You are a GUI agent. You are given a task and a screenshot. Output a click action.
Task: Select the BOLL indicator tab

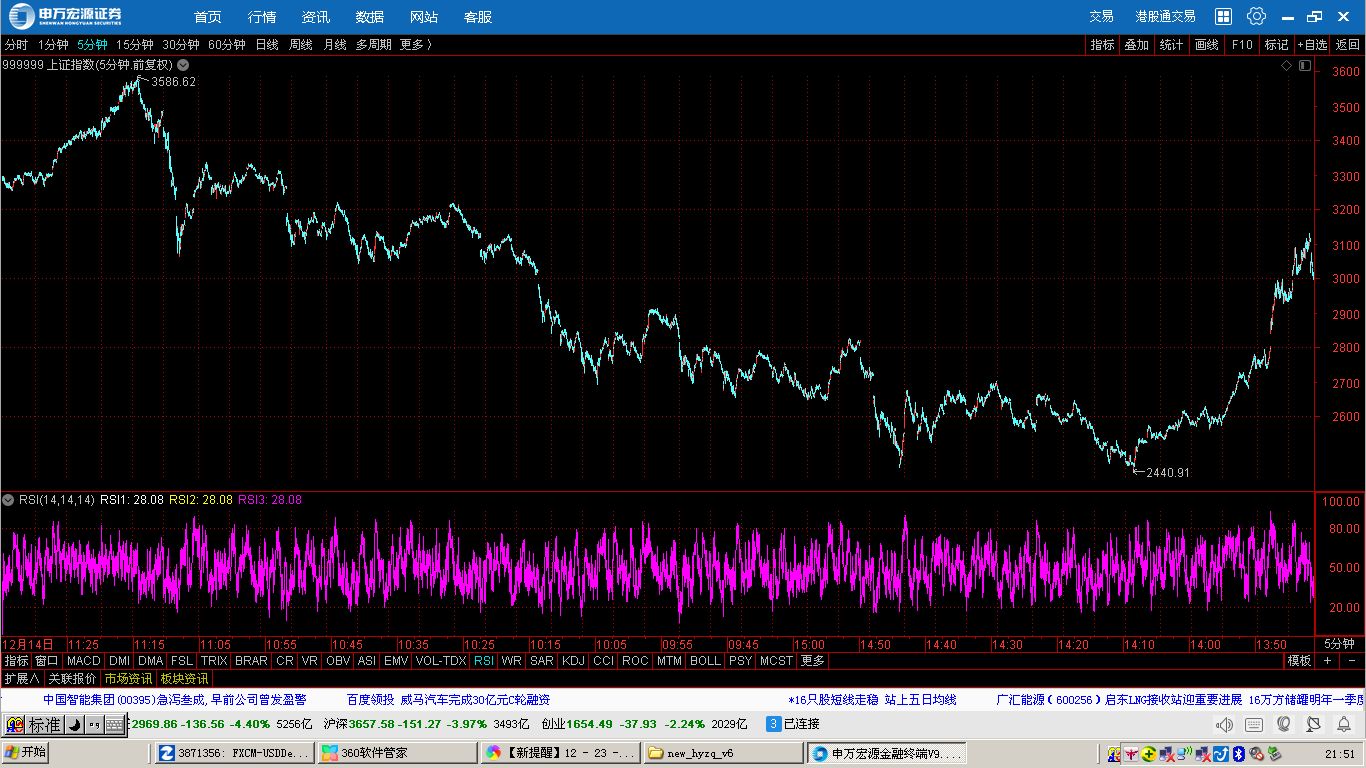point(705,660)
